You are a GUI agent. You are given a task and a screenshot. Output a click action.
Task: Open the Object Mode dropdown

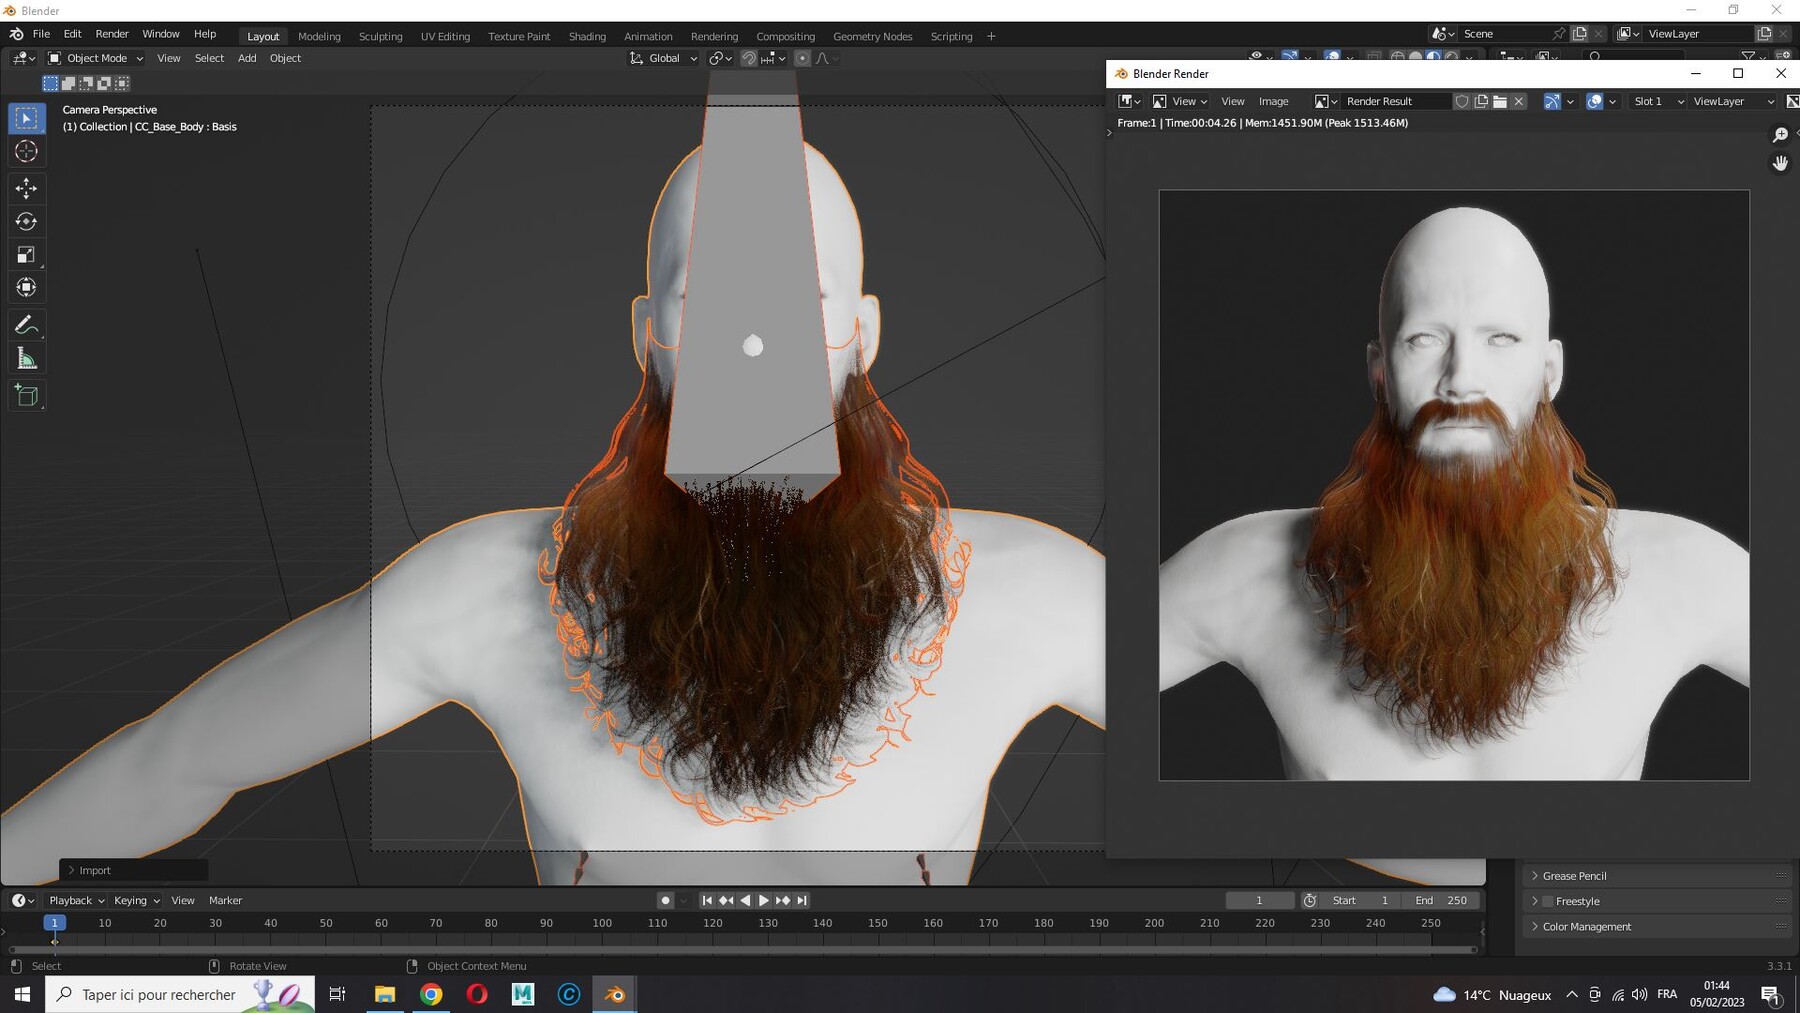click(96, 58)
